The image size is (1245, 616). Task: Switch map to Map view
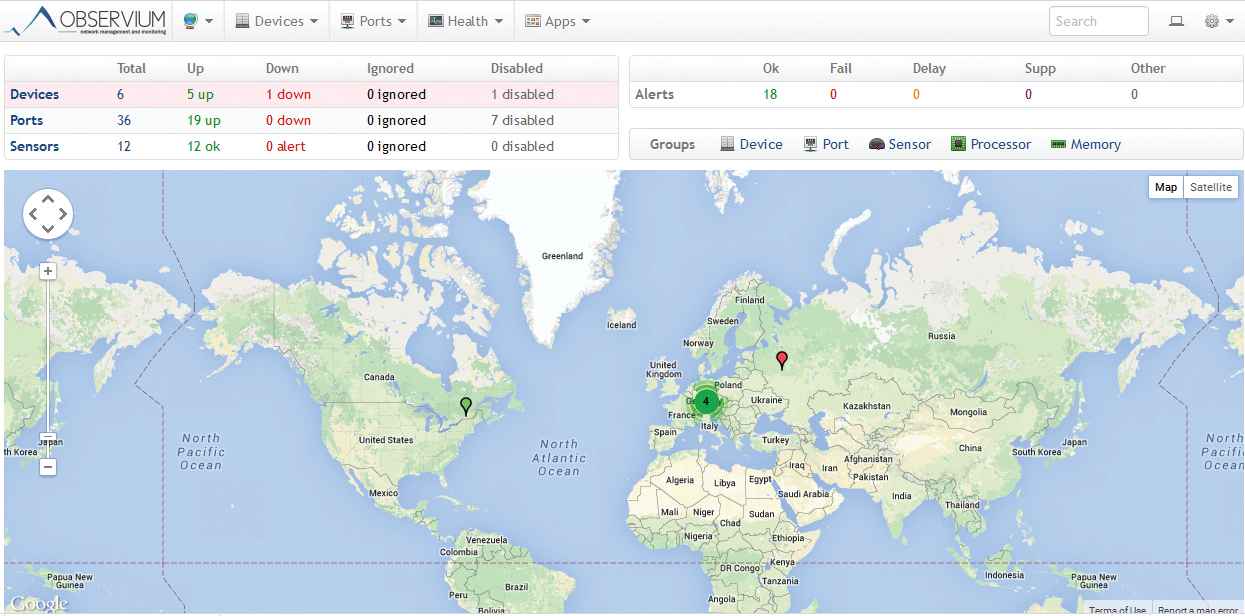(x=1165, y=187)
